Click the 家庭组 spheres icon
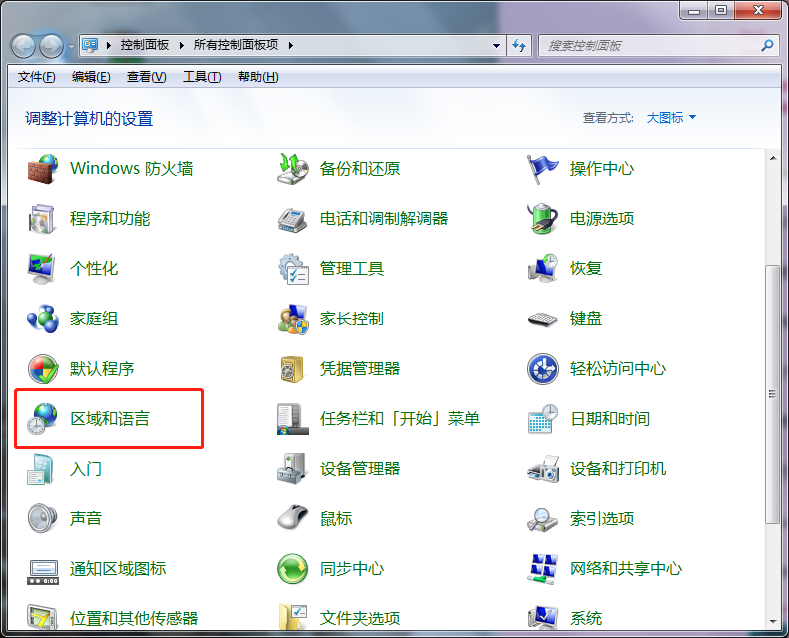789x638 pixels. pos(43,318)
